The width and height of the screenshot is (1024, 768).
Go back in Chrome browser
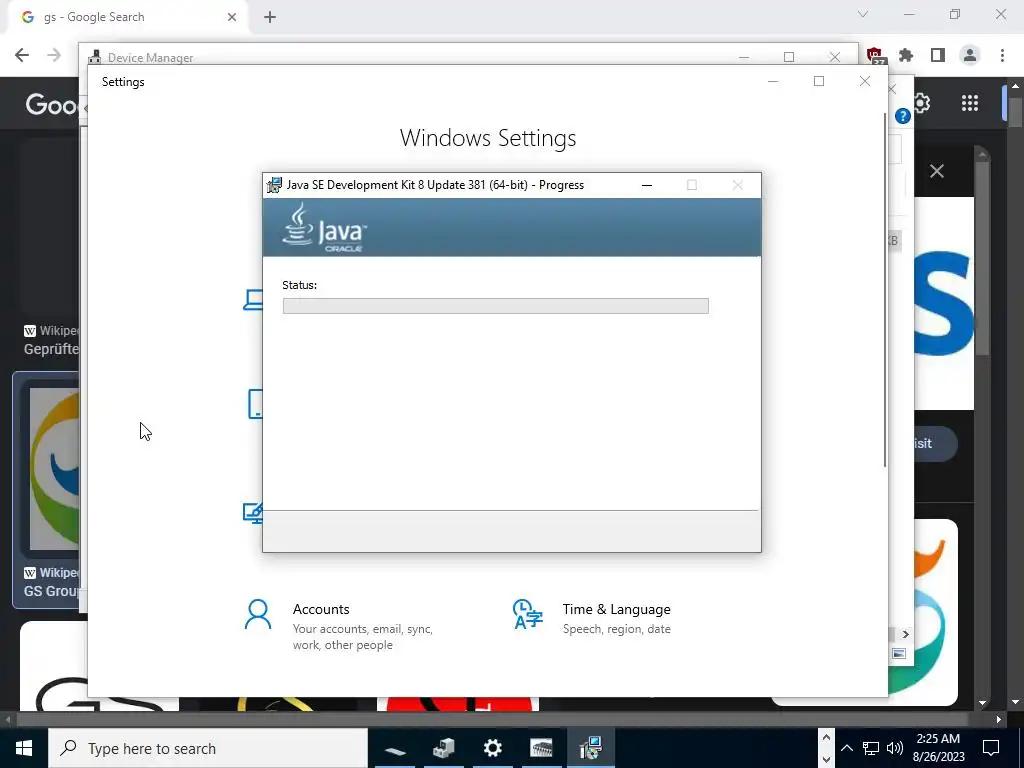pyautogui.click(x=22, y=56)
